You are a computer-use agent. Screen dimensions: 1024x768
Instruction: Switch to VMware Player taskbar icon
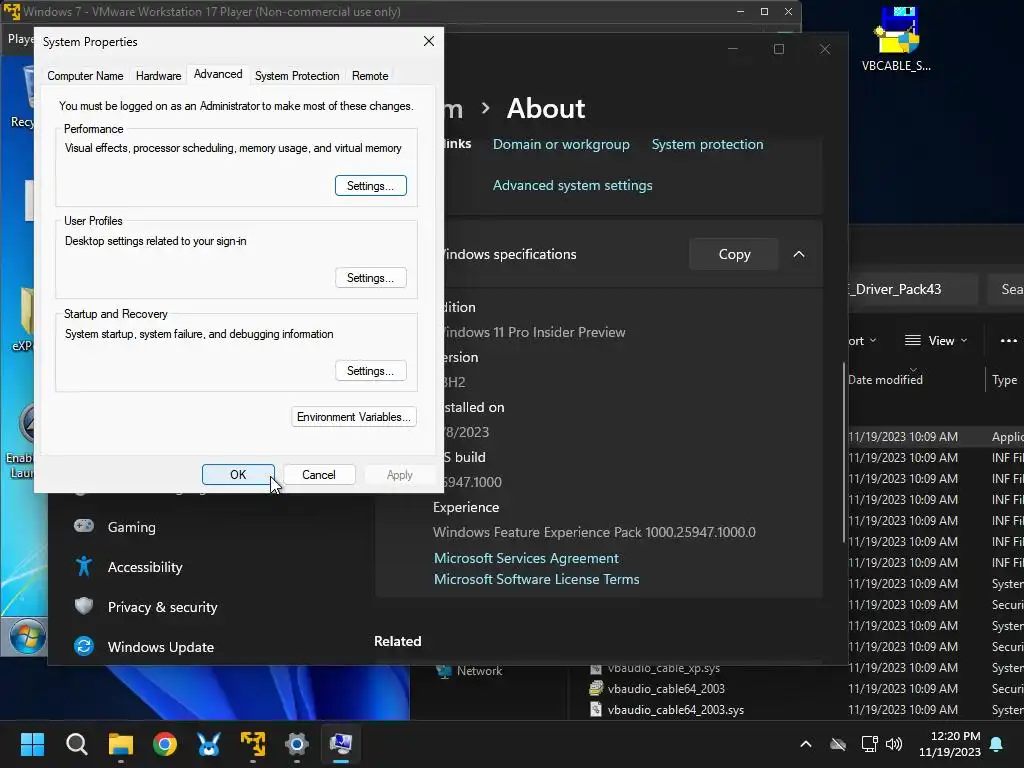click(x=253, y=744)
